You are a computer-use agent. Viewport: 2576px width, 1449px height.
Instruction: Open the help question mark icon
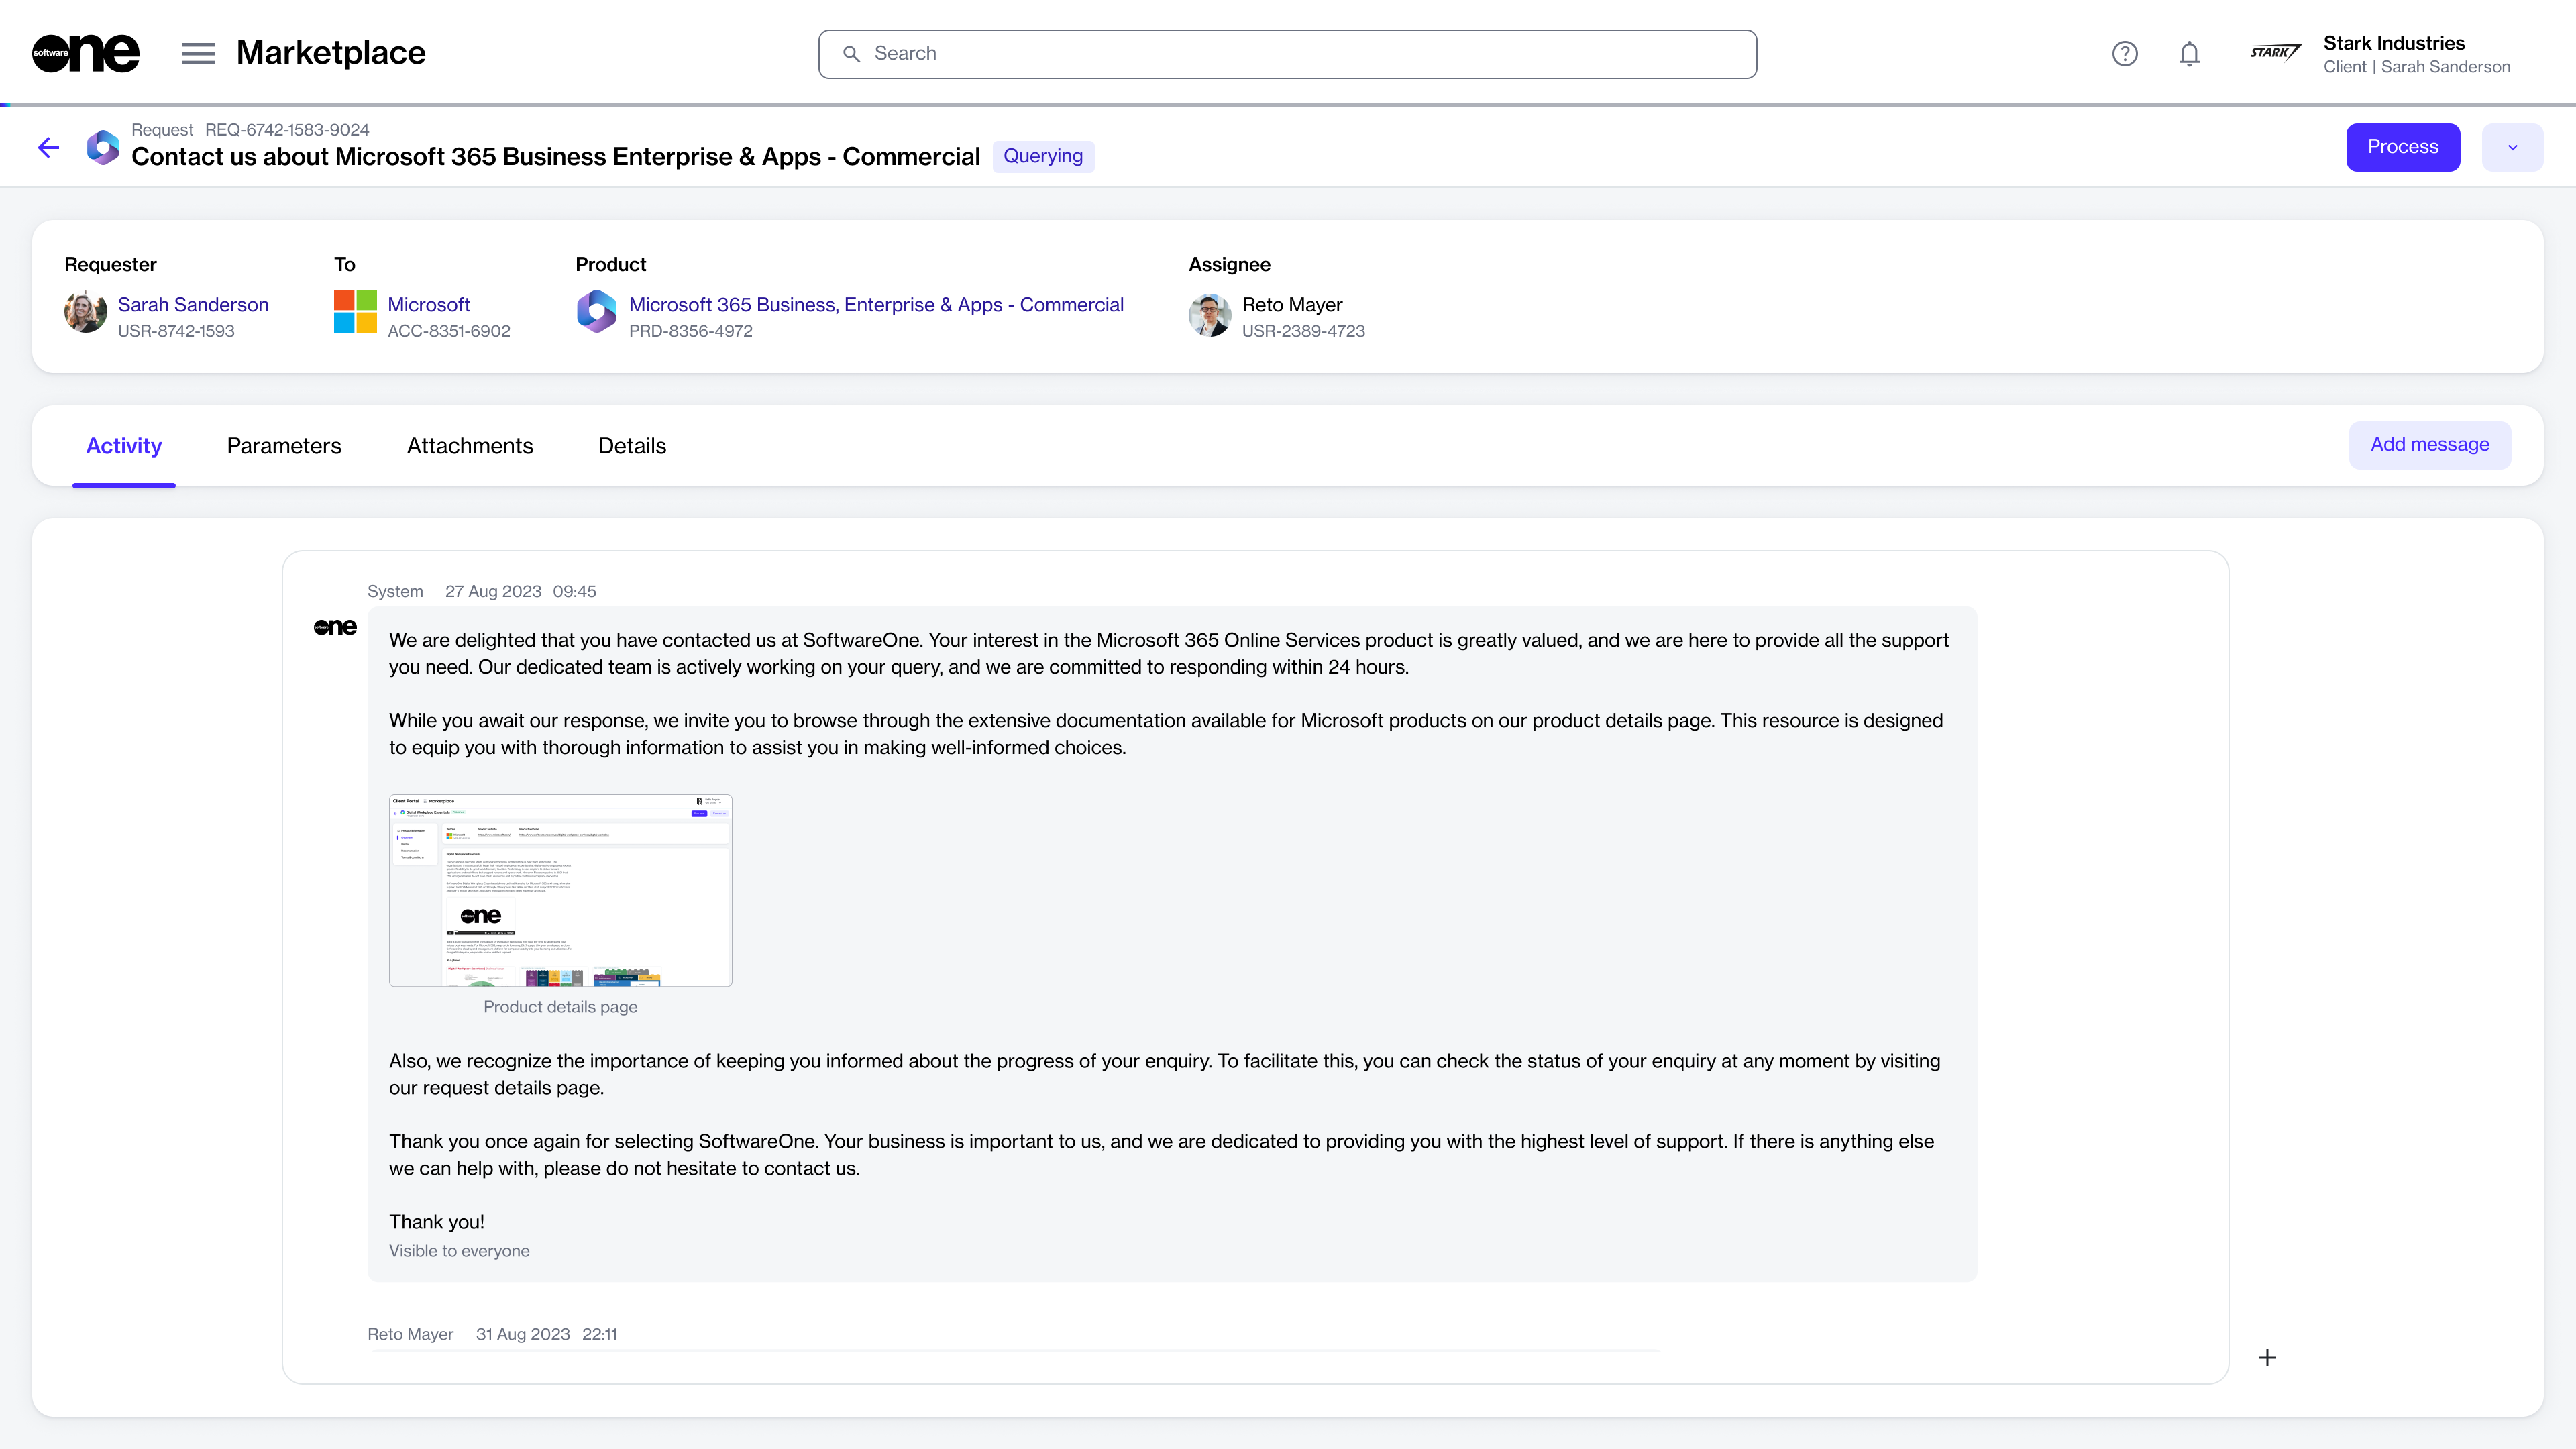2124,54
